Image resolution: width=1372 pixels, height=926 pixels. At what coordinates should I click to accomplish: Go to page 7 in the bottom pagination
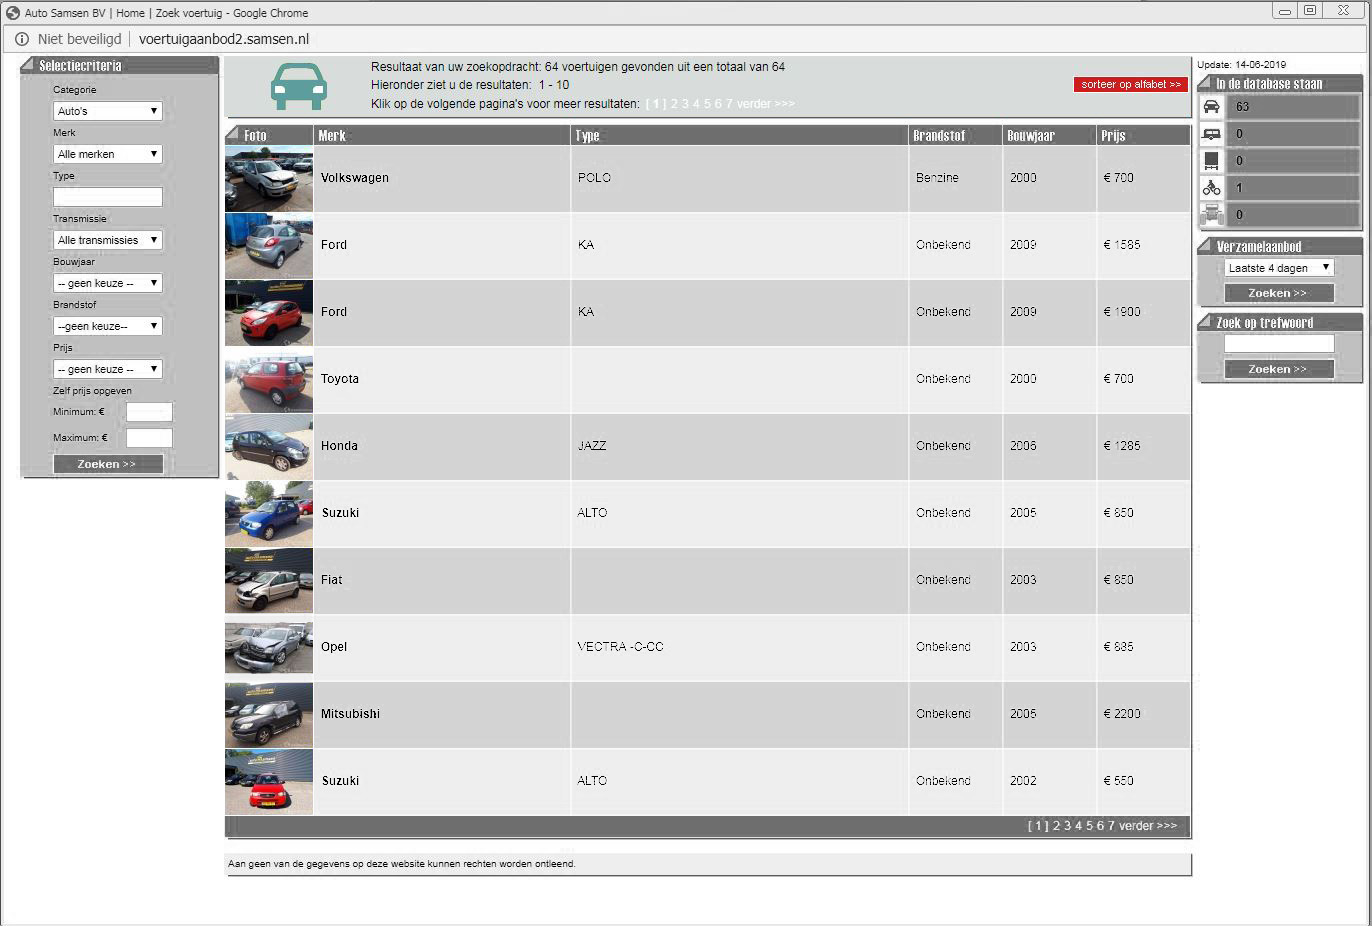click(1111, 826)
